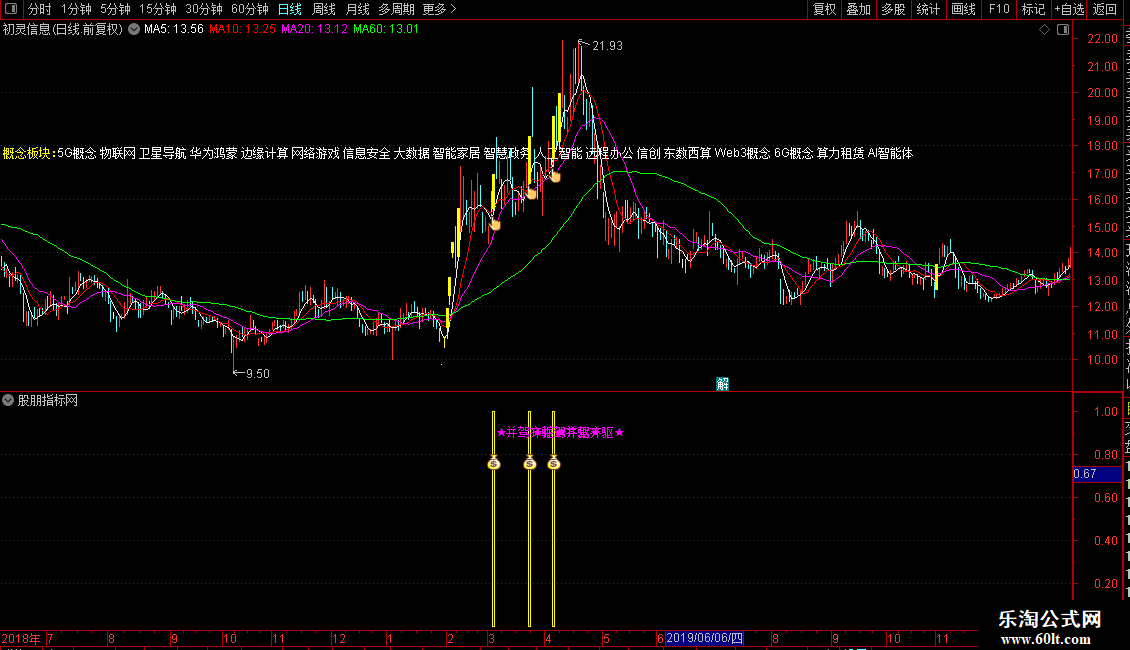Select the 15分钟 period tab
This screenshot has width=1130, height=650.
pyautogui.click(x=158, y=9)
